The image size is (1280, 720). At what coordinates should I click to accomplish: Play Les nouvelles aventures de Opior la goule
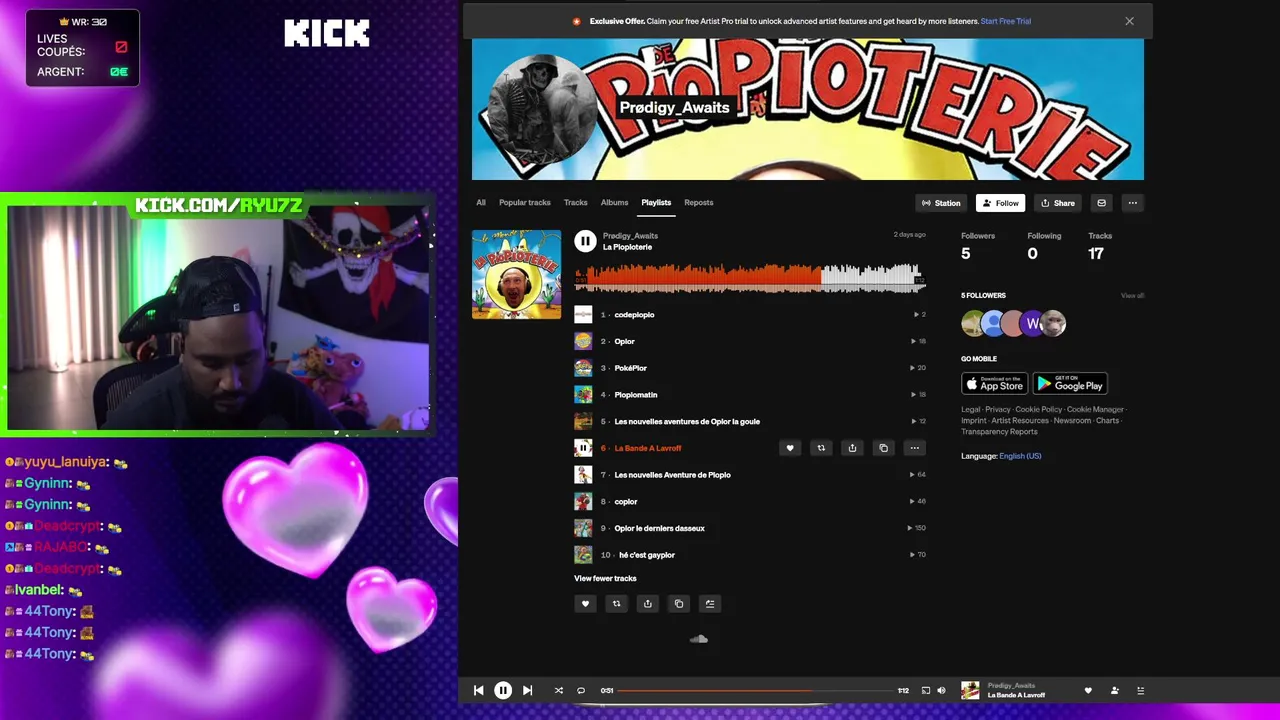point(687,421)
